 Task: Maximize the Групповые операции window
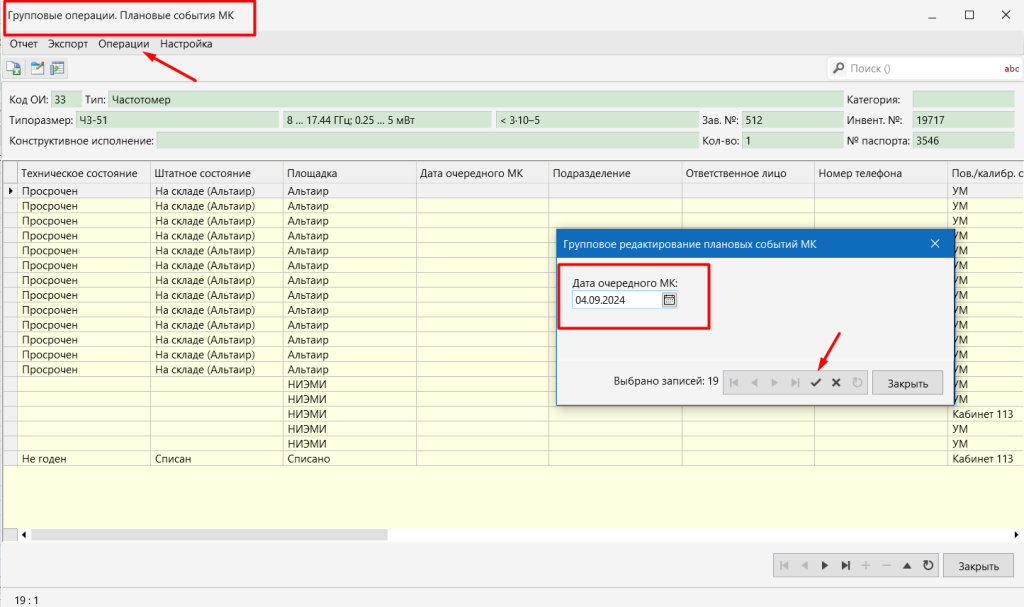[x=969, y=15]
